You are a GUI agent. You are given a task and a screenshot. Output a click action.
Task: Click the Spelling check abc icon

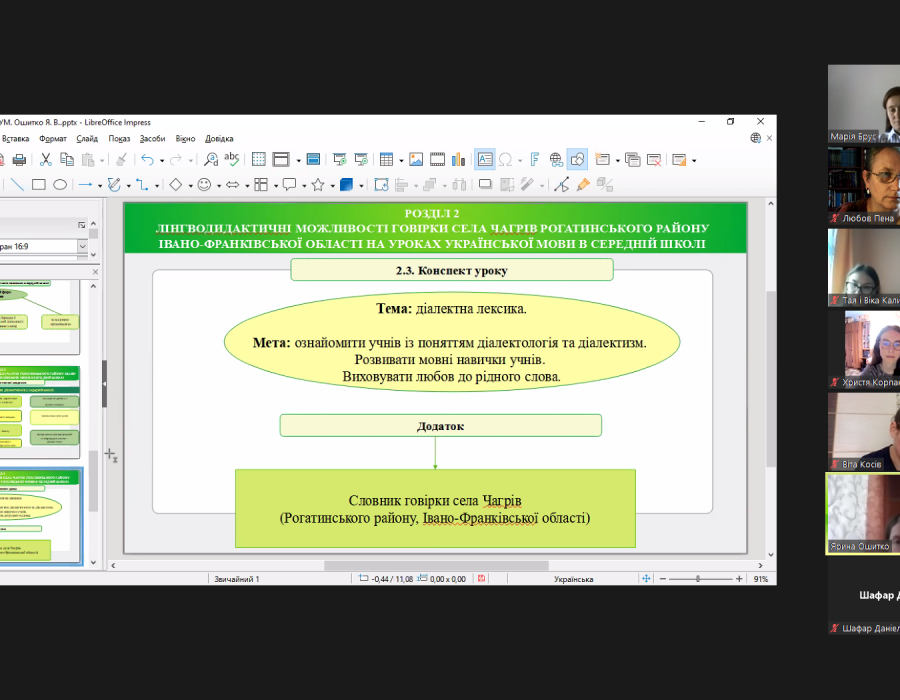[232, 159]
